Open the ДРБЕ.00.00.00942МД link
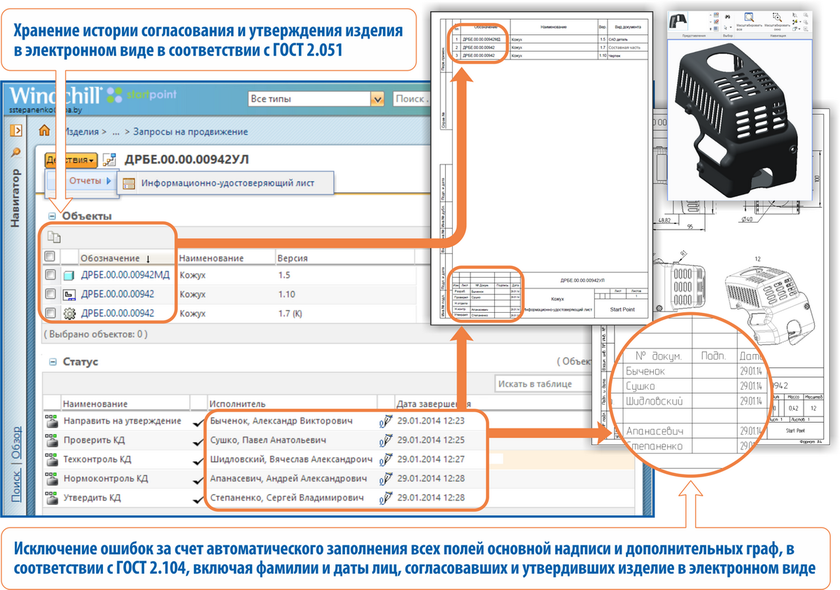840x590 pixels. 124,275
